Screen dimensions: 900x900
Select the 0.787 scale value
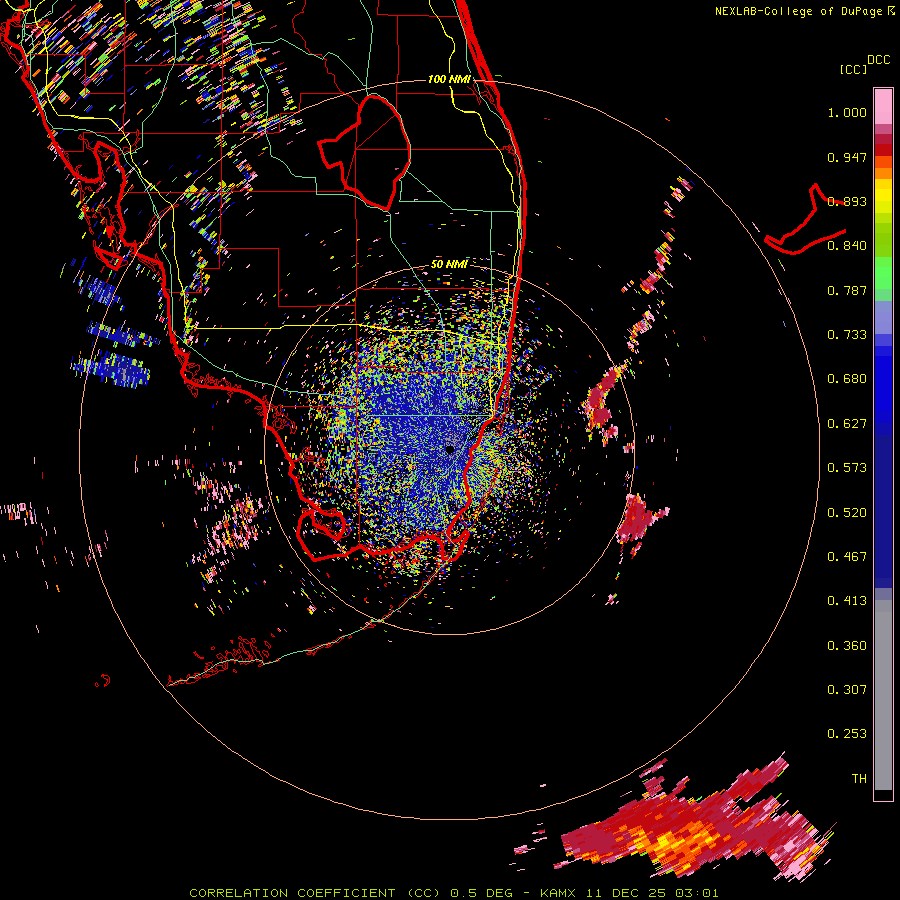click(x=847, y=290)
